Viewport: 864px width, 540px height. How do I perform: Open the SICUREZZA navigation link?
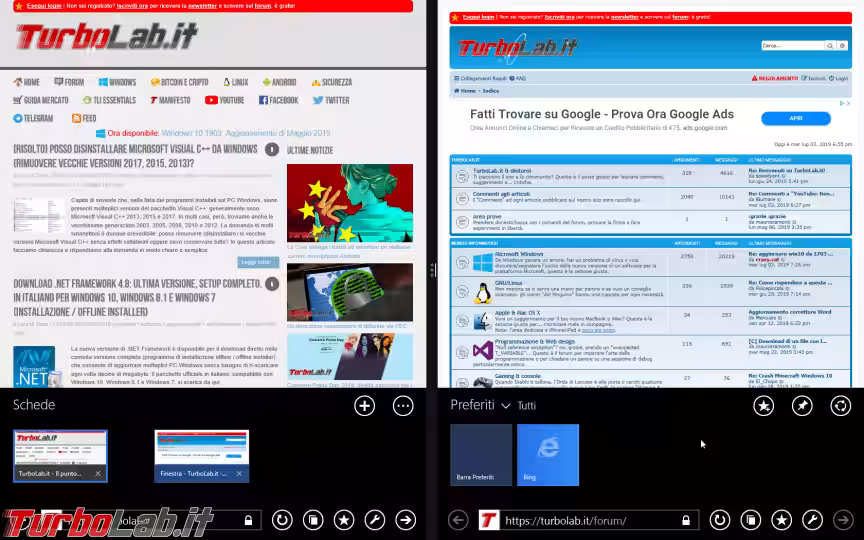click(332, 82)
